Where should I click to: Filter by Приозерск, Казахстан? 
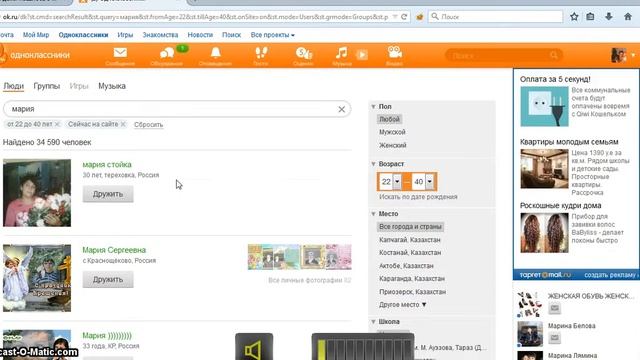[413, 292]
